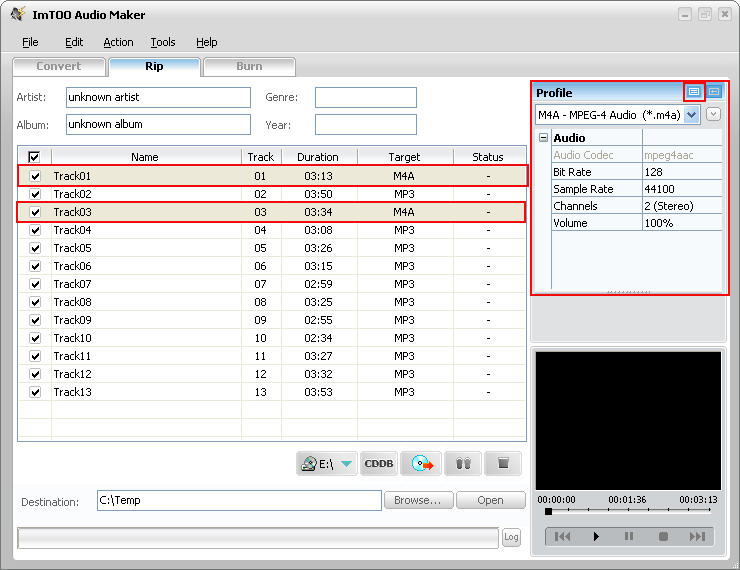Image resolution: width=740 pixels, height=570 pixels.
Task: Stop the preview playback
Action: click(663, 536)
